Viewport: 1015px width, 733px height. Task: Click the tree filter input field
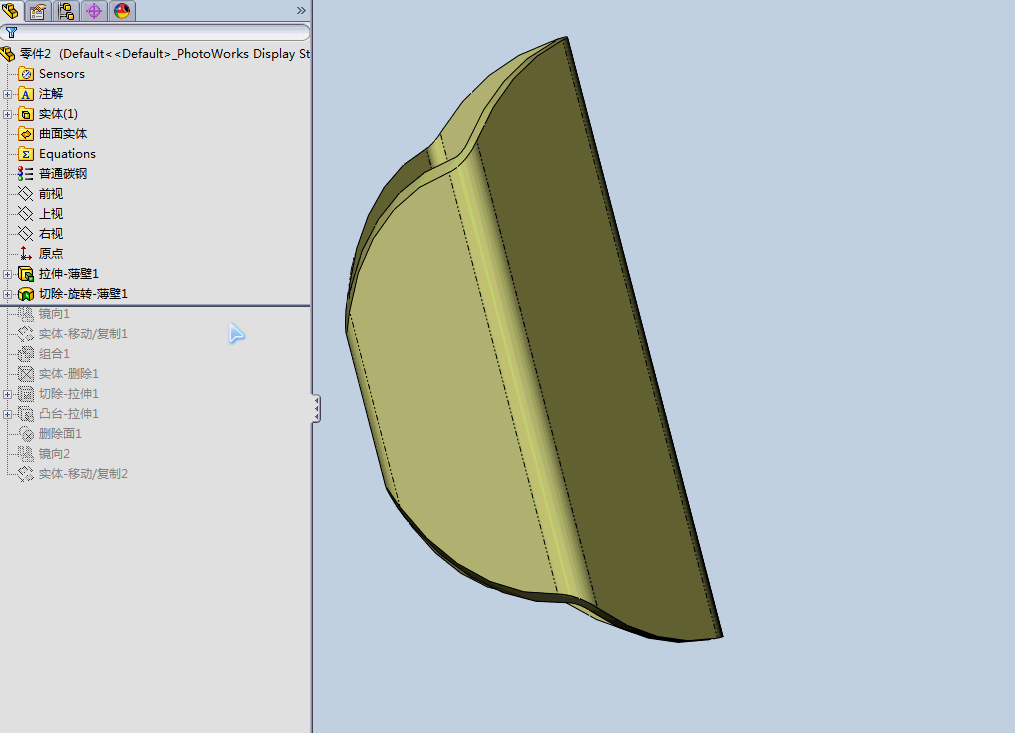[x=155, y=32]
